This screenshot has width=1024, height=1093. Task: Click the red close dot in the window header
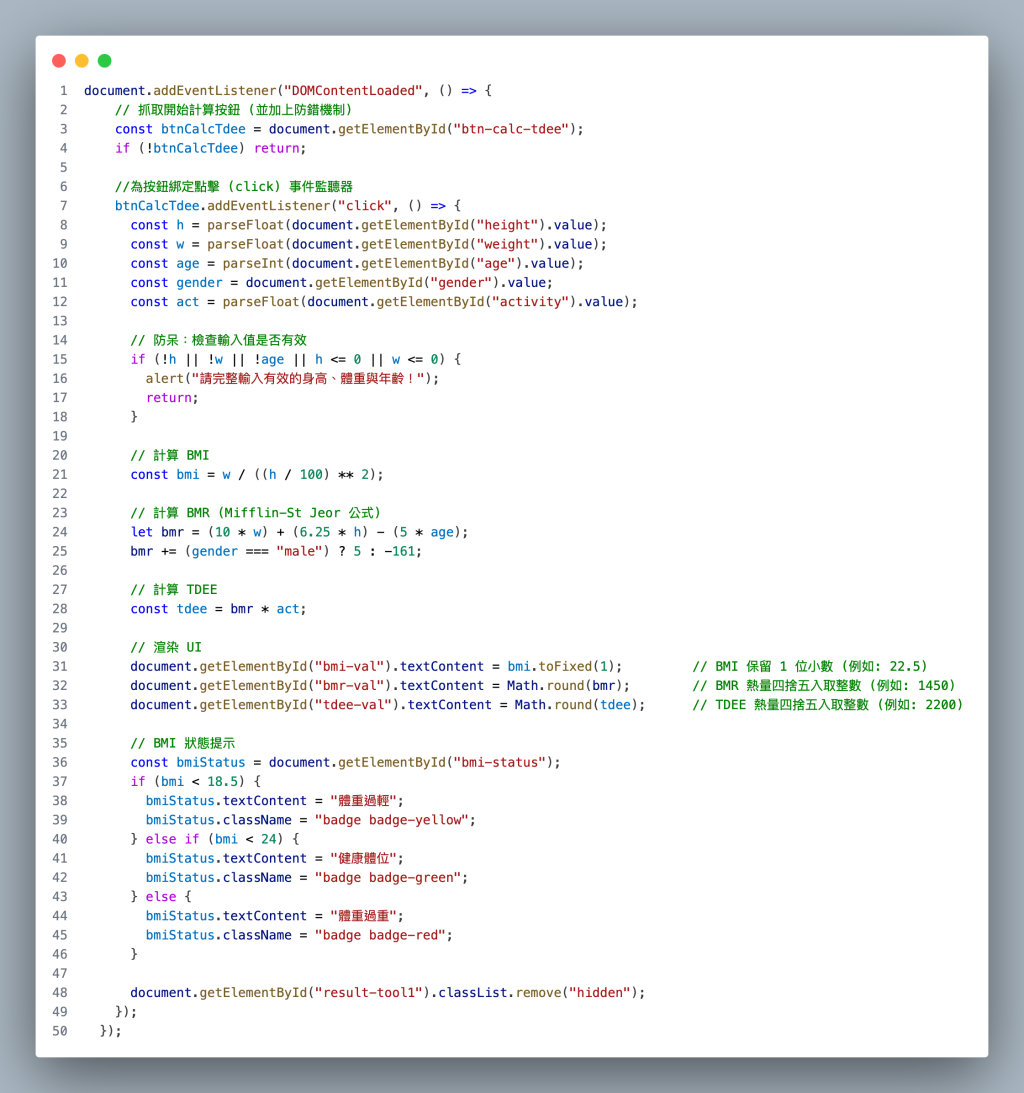pyautogui.click(x=59, y=61)
